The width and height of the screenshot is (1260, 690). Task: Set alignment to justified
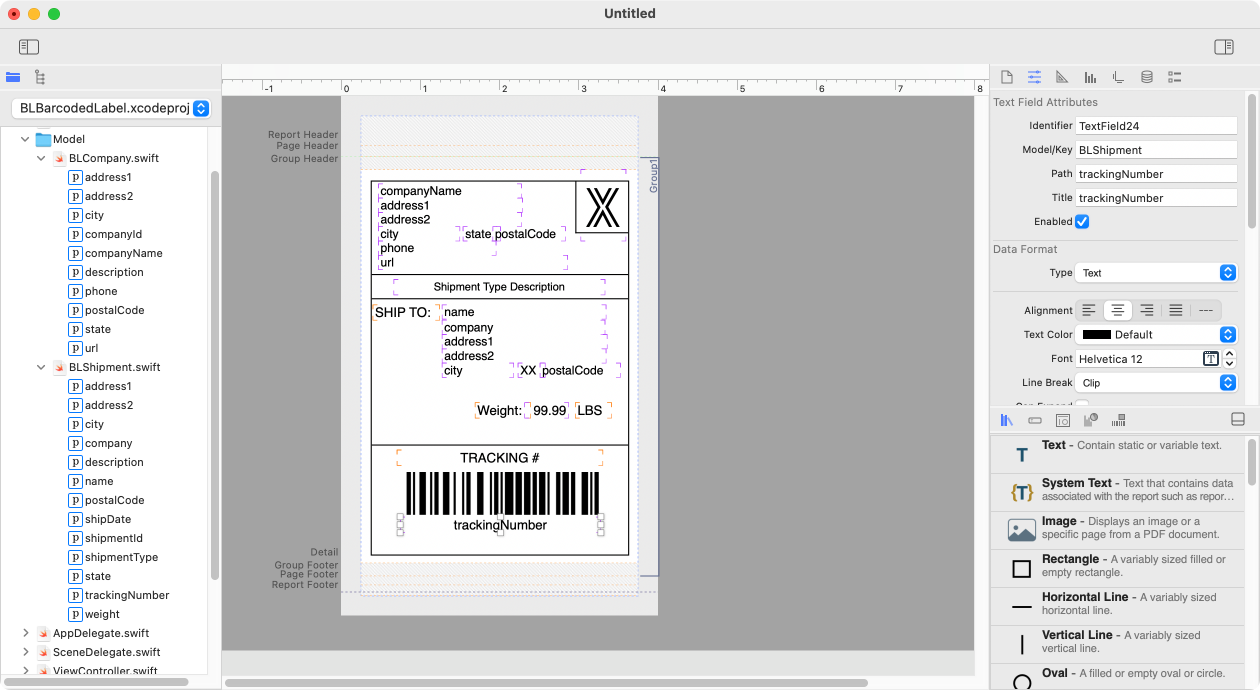[x=1176, y=310]
